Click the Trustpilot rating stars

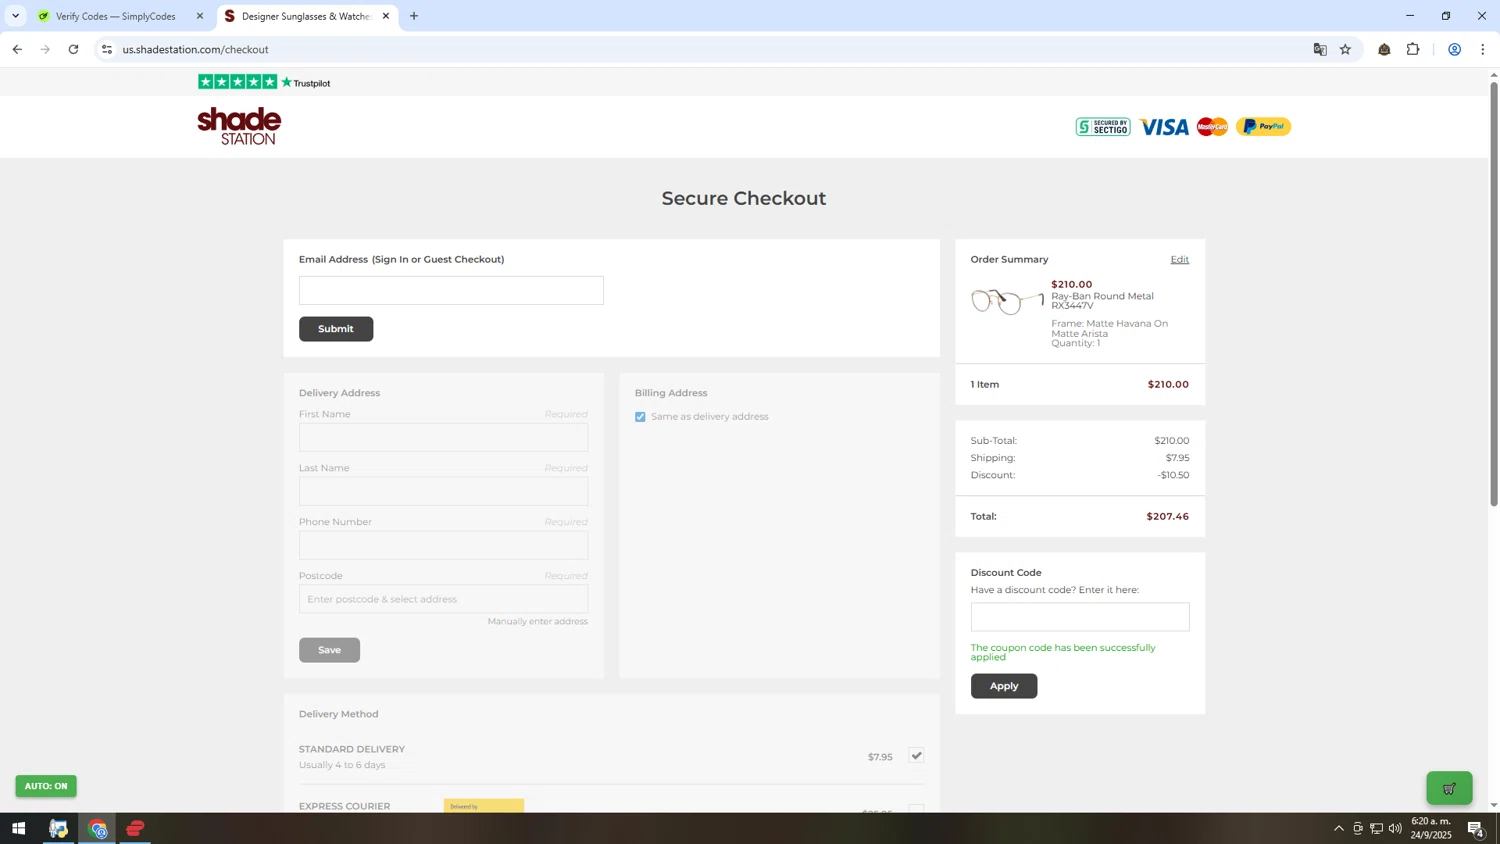click(x=237, y=82)
